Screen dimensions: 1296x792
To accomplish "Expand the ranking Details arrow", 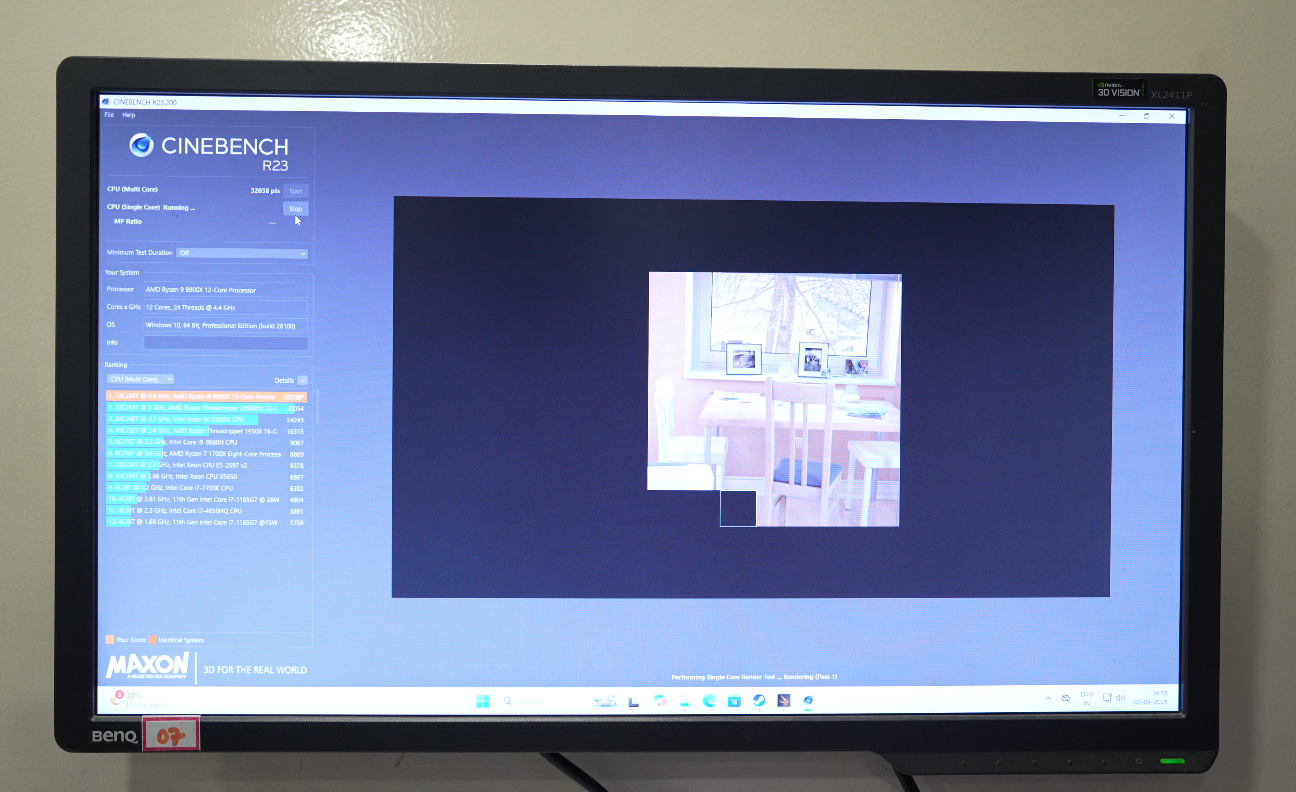I will [302, 380].
